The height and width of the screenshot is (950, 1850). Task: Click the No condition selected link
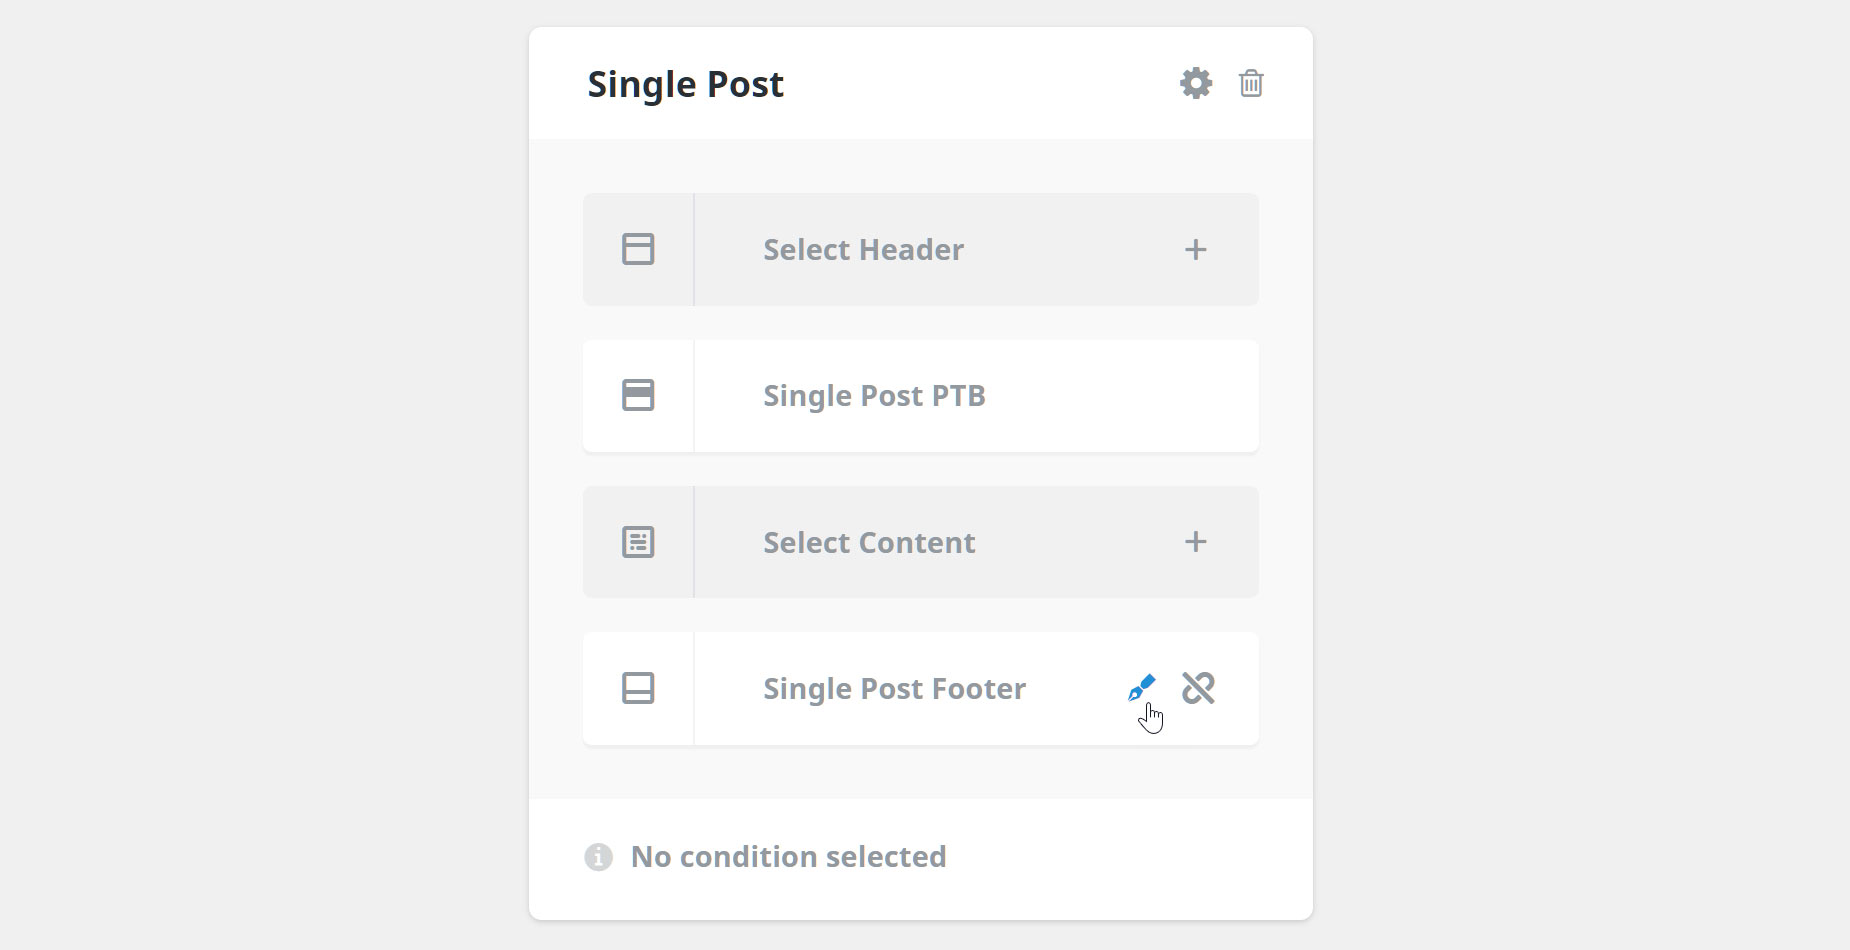pos(788,857)
